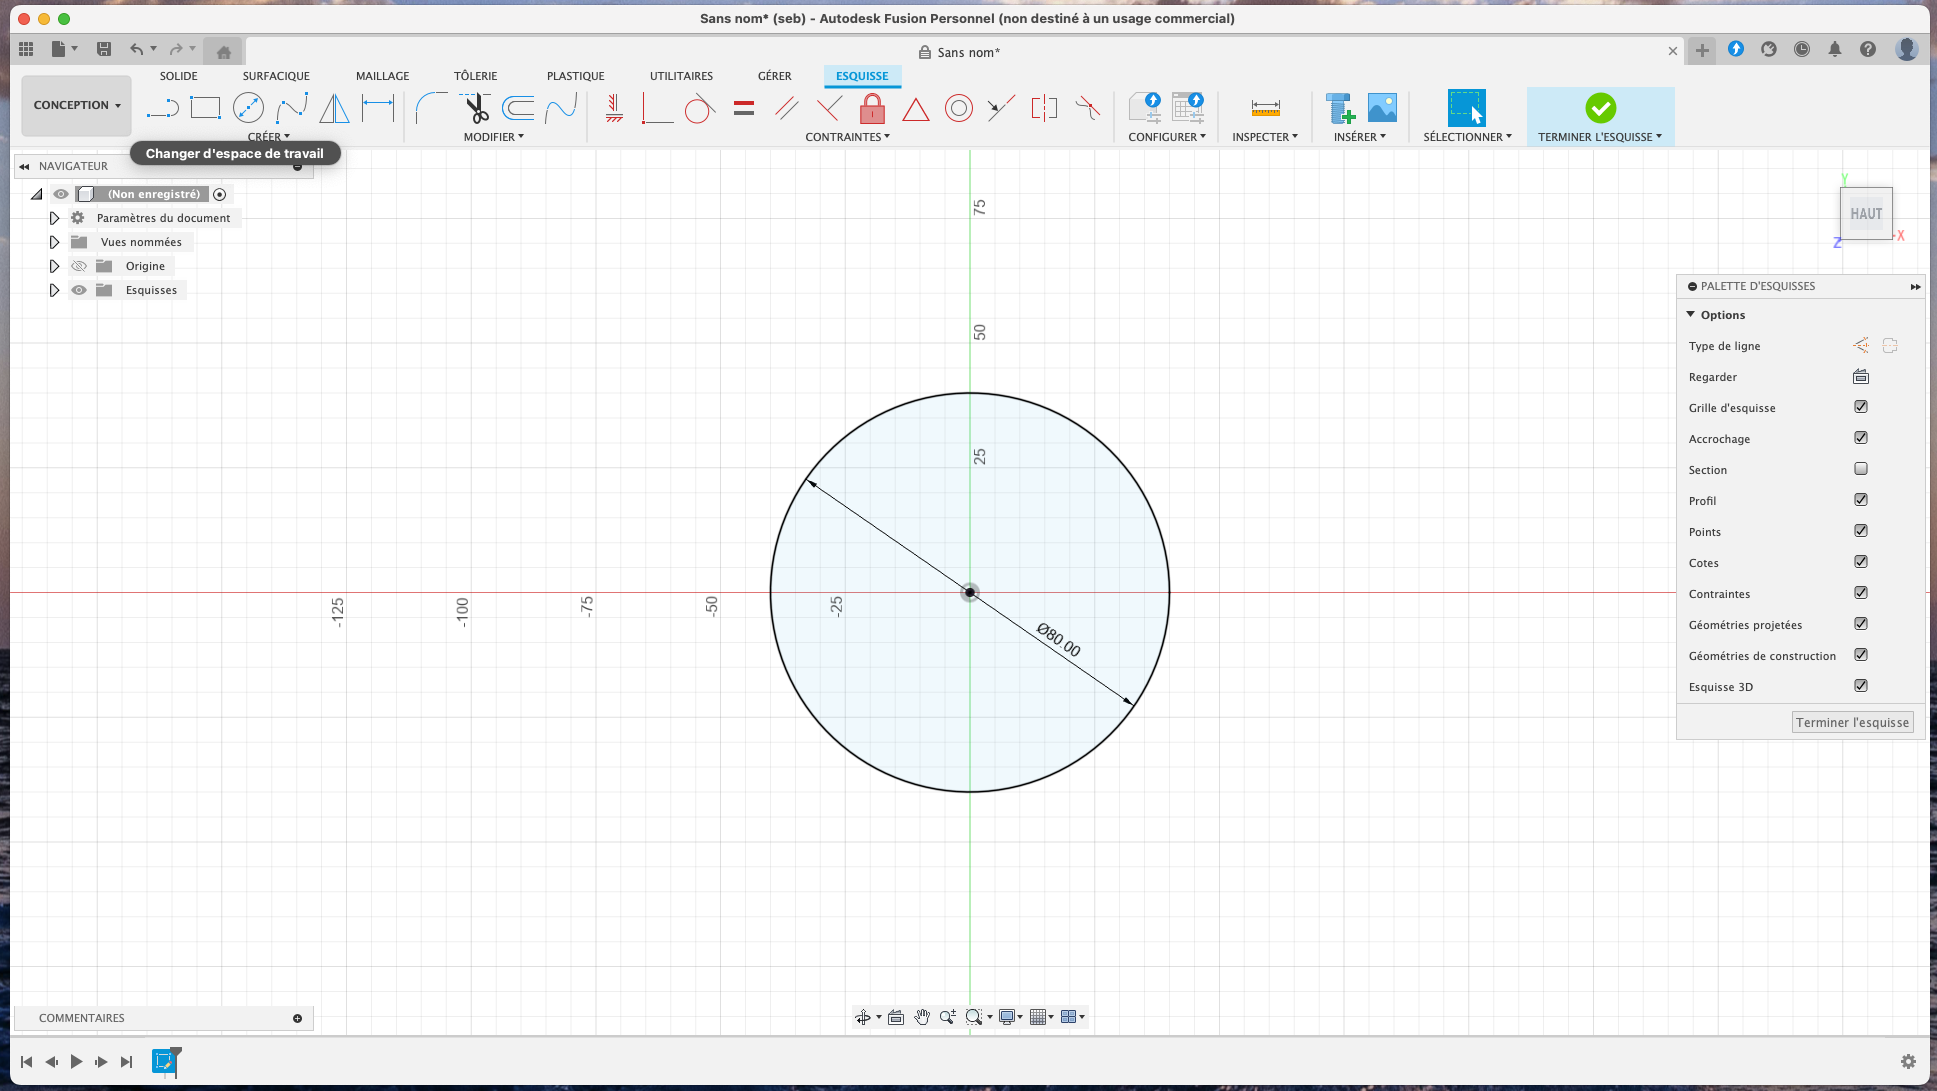Enable the Section checkbox

[1861, 469]
